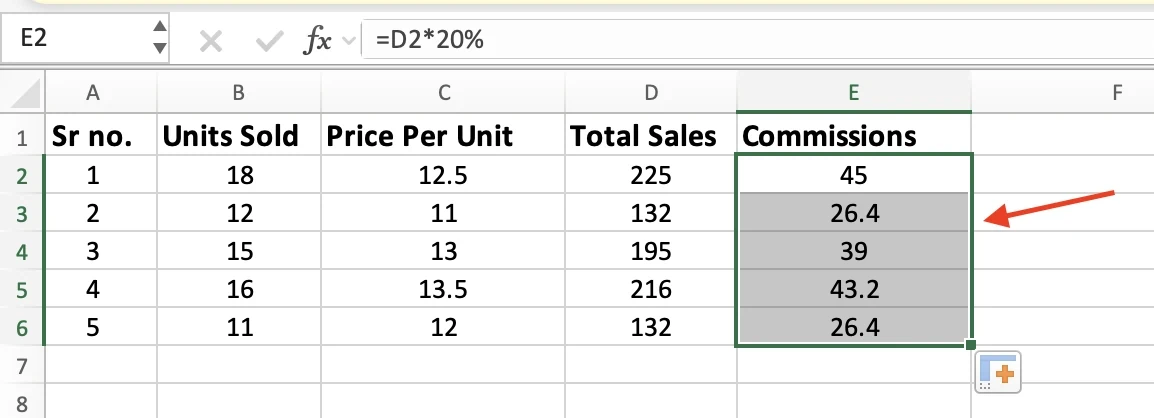Click the Price Per Unit cell showing 11

coord(443,213)
